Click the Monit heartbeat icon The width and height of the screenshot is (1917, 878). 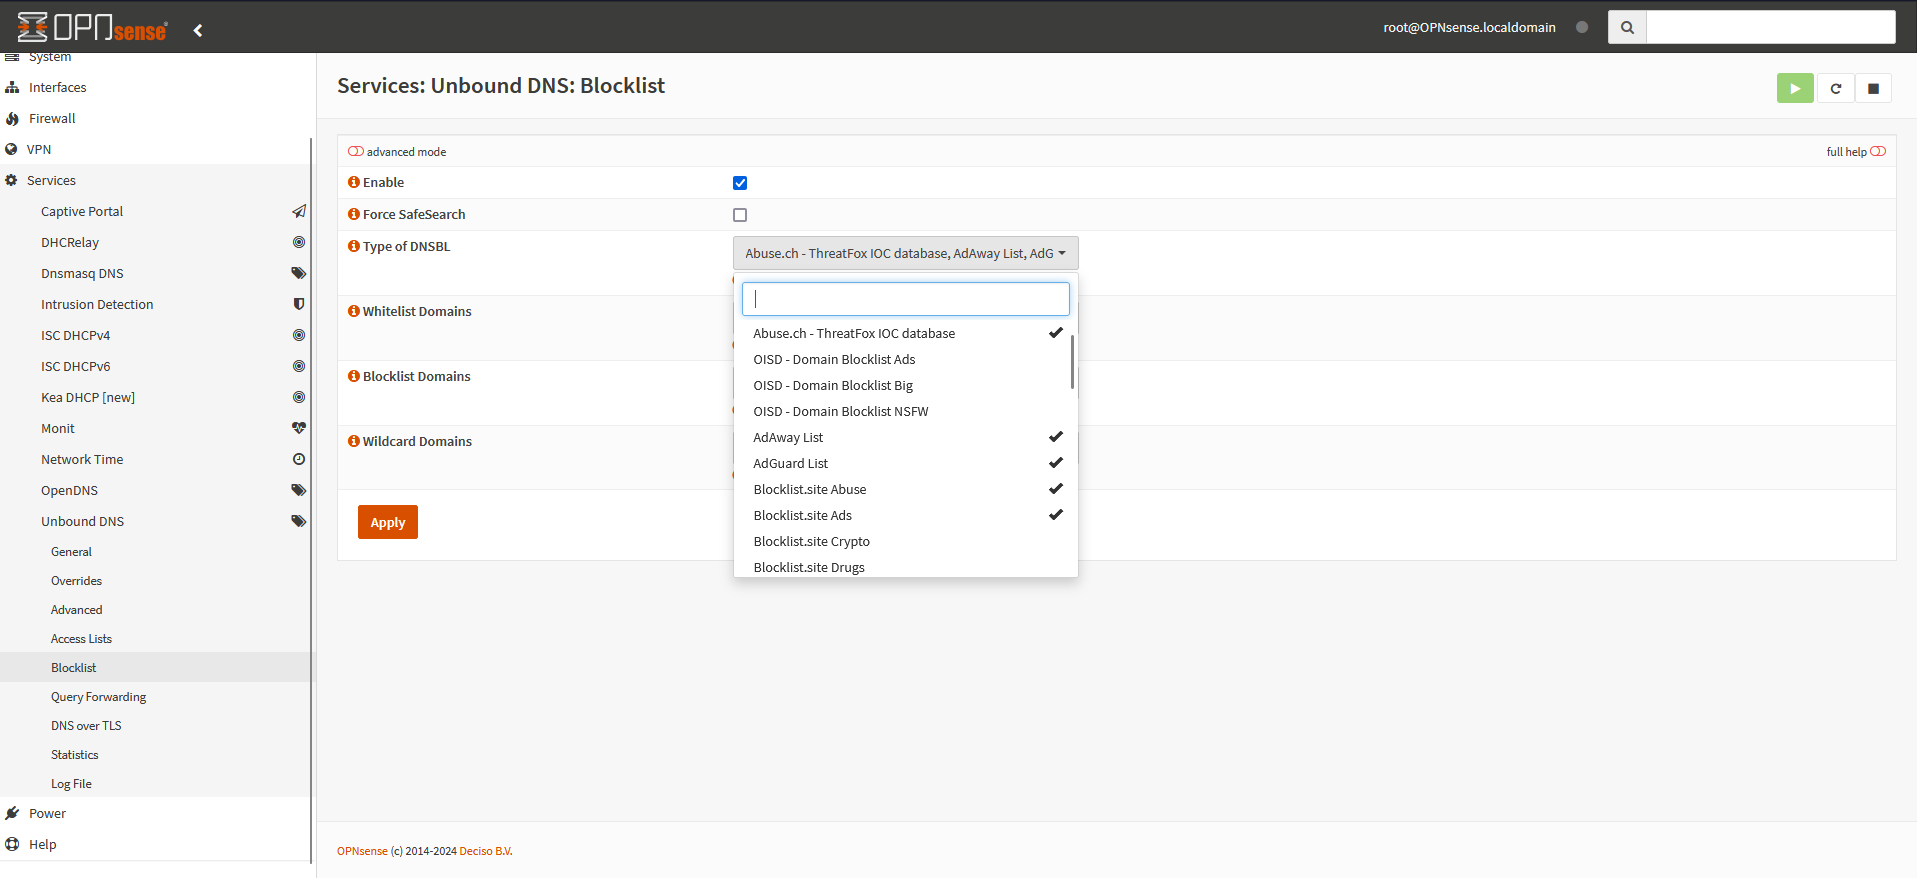coord(298,428)
